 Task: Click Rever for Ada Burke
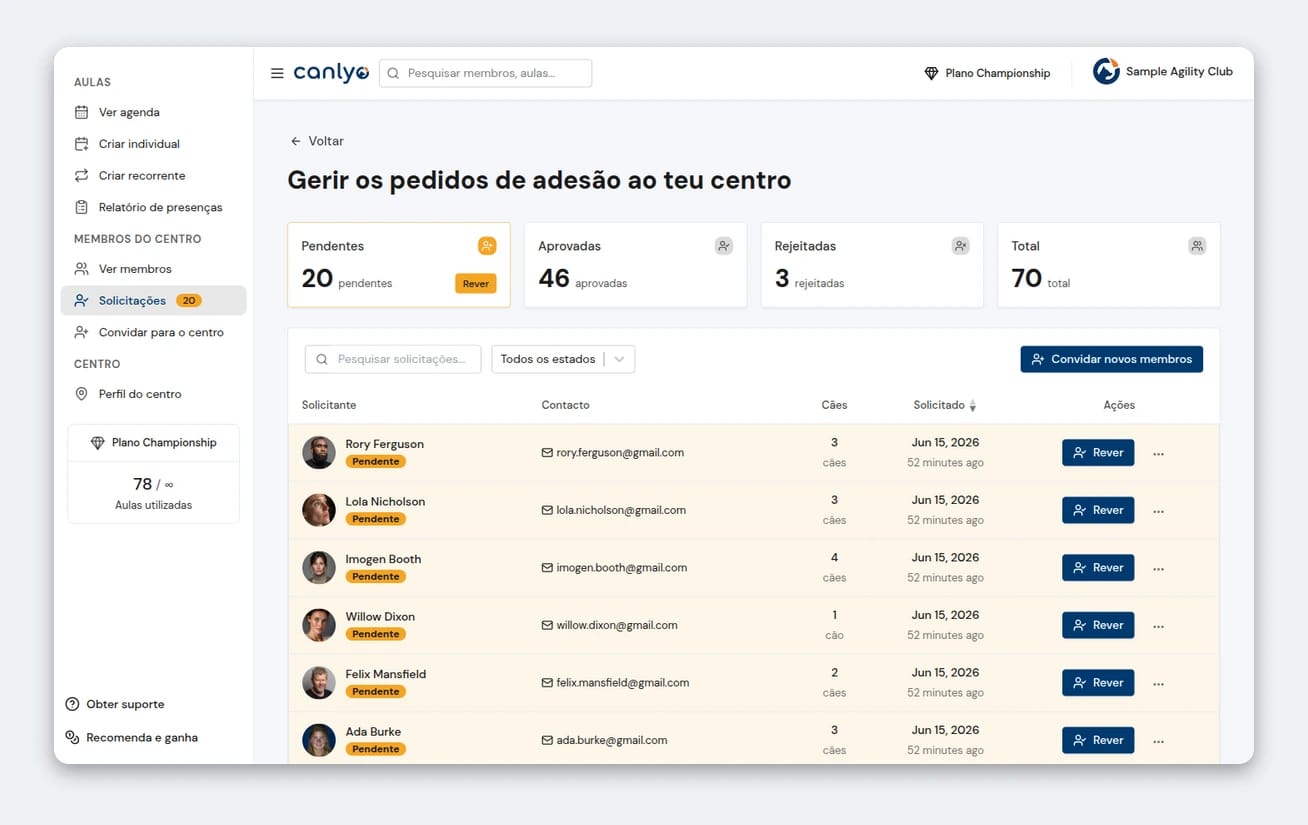point(1098,740)
